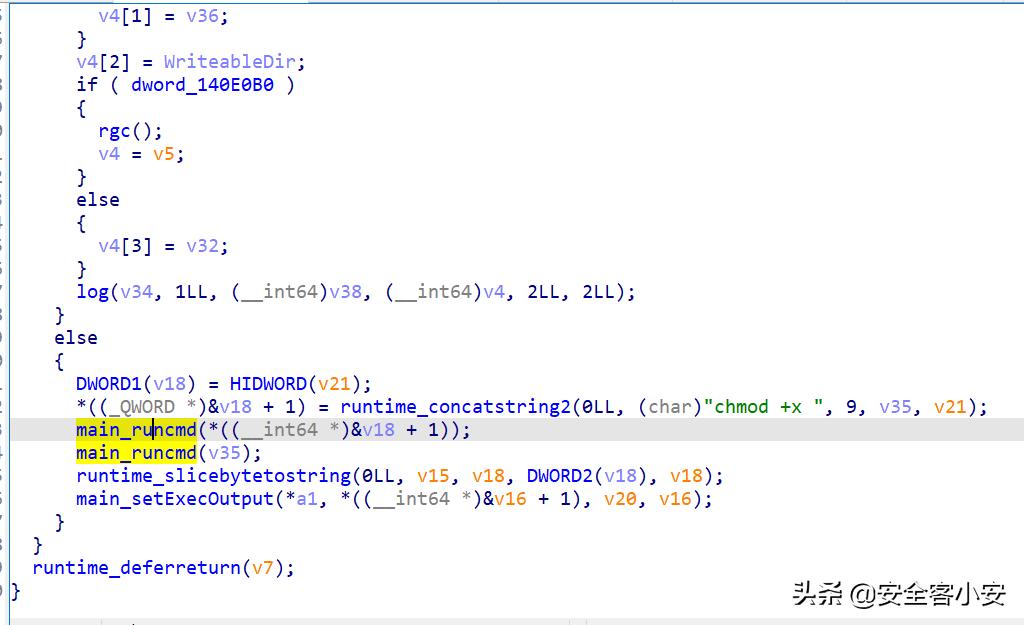Click the DWORD1 macro
Screen dimensions: 1024x625
[108, 384]
